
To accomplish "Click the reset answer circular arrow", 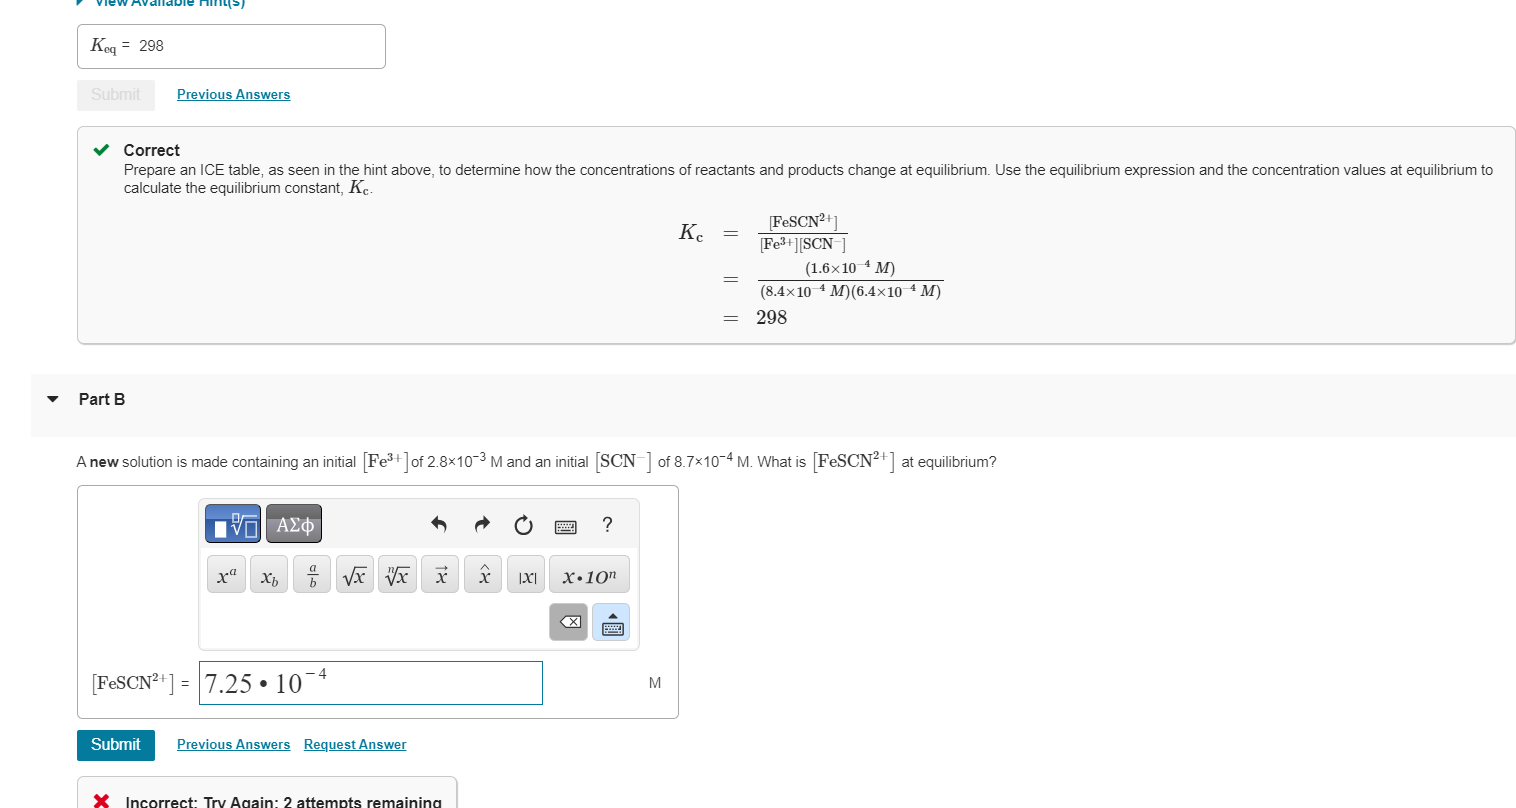I will coord(523,524).
